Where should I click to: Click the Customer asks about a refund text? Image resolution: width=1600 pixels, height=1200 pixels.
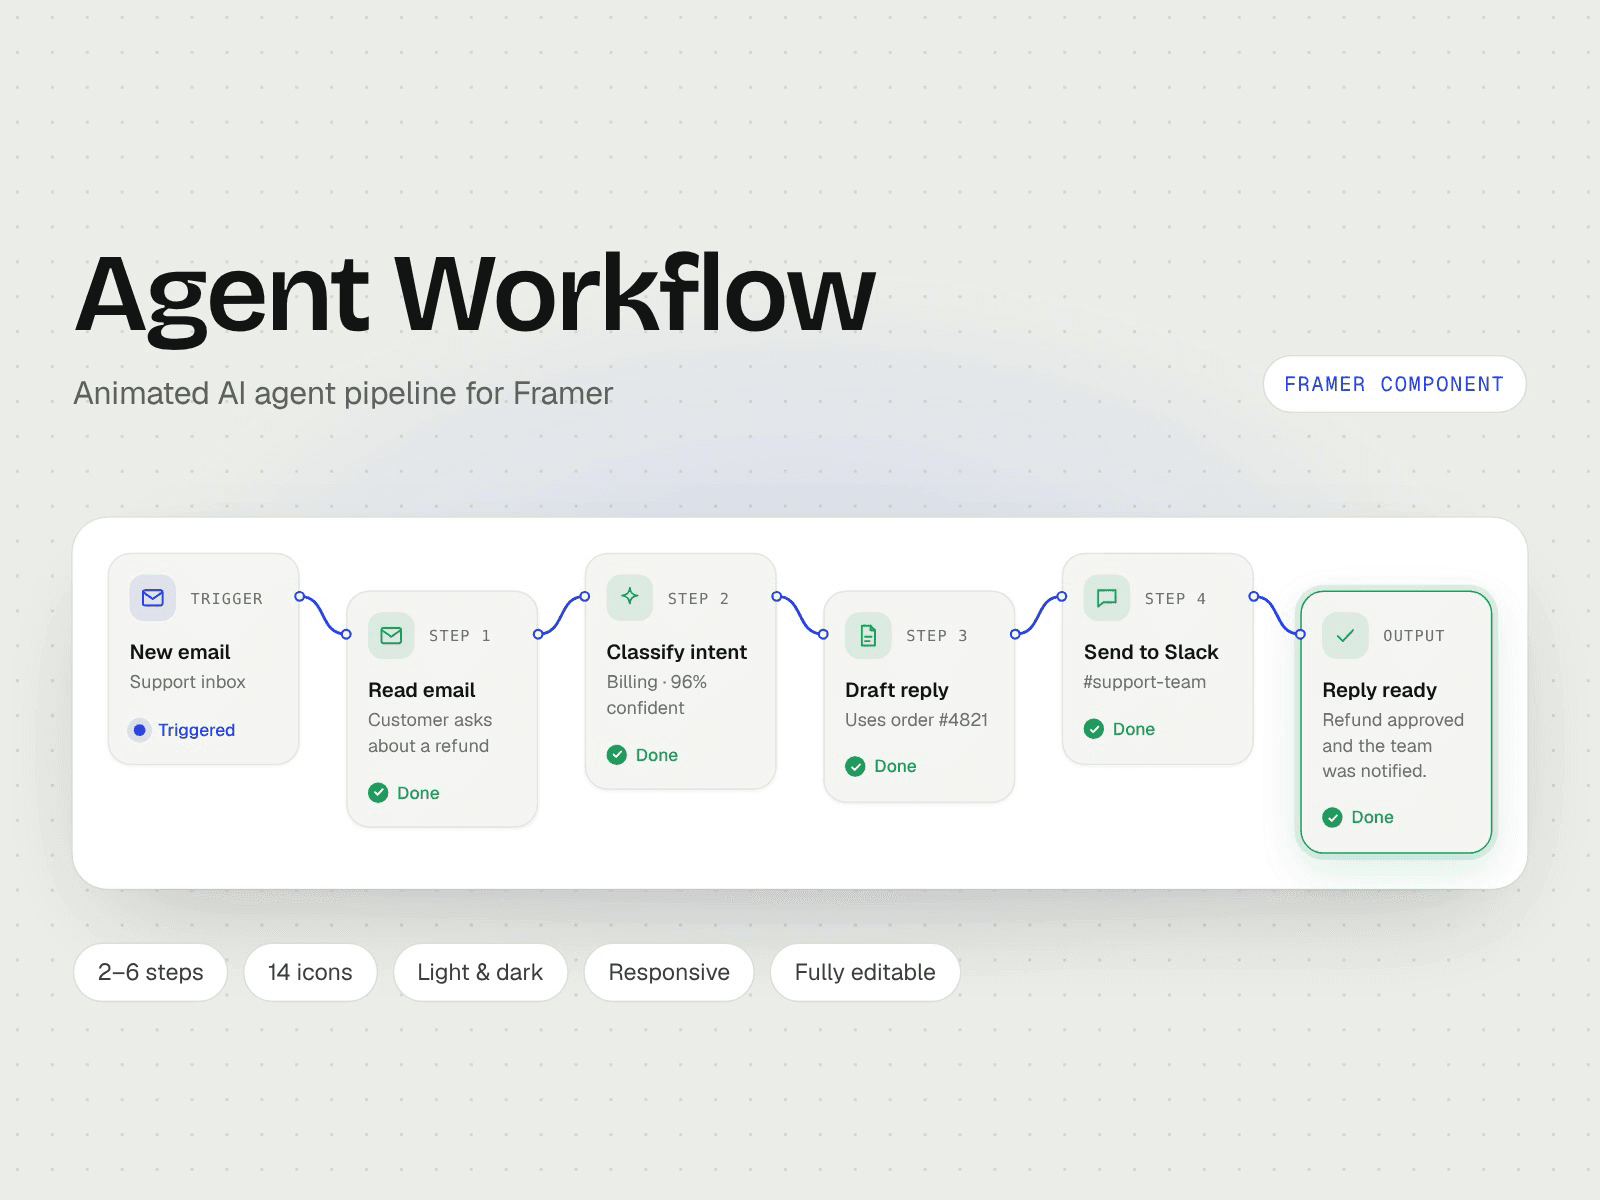[x=430, y=733]
